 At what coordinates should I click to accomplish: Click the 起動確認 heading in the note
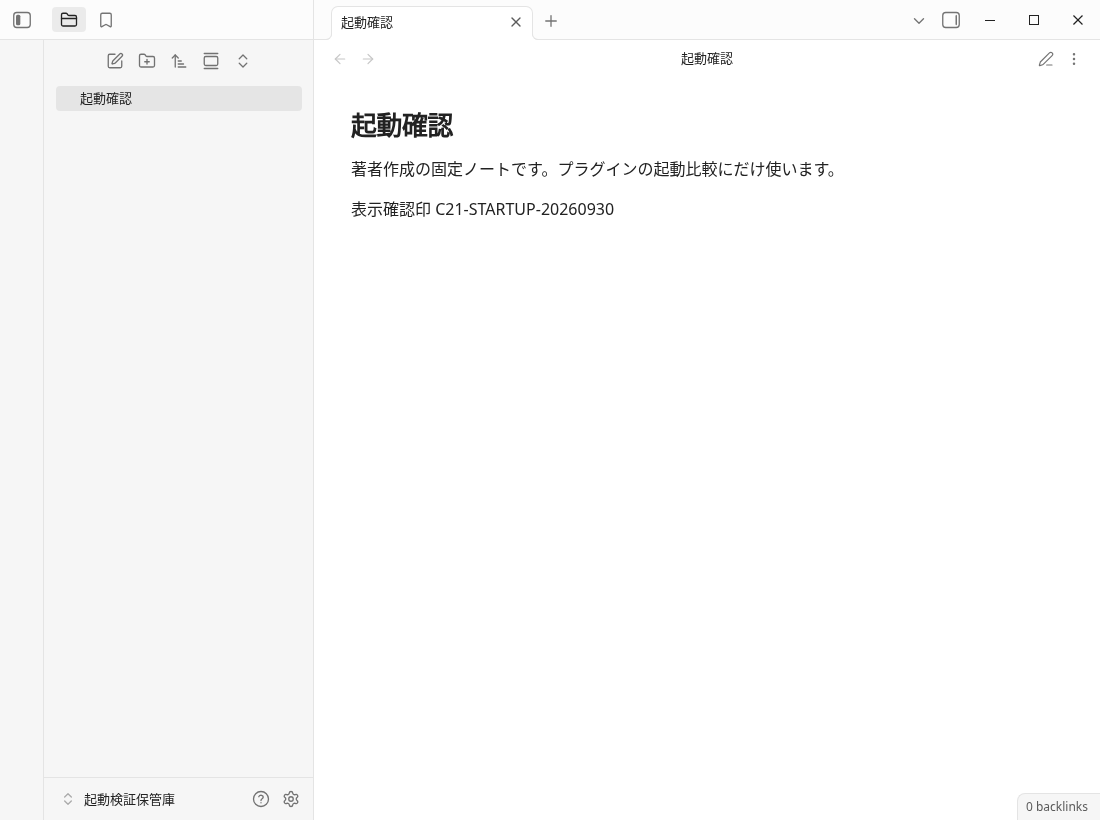(x=402, y=126)
